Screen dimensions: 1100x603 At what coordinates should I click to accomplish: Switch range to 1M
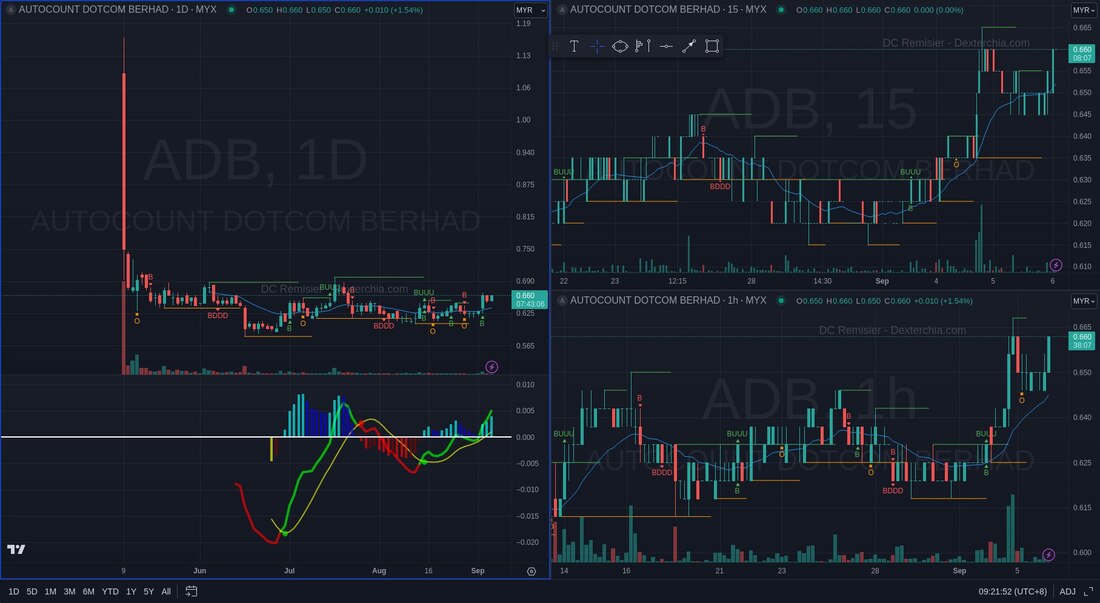51,592
